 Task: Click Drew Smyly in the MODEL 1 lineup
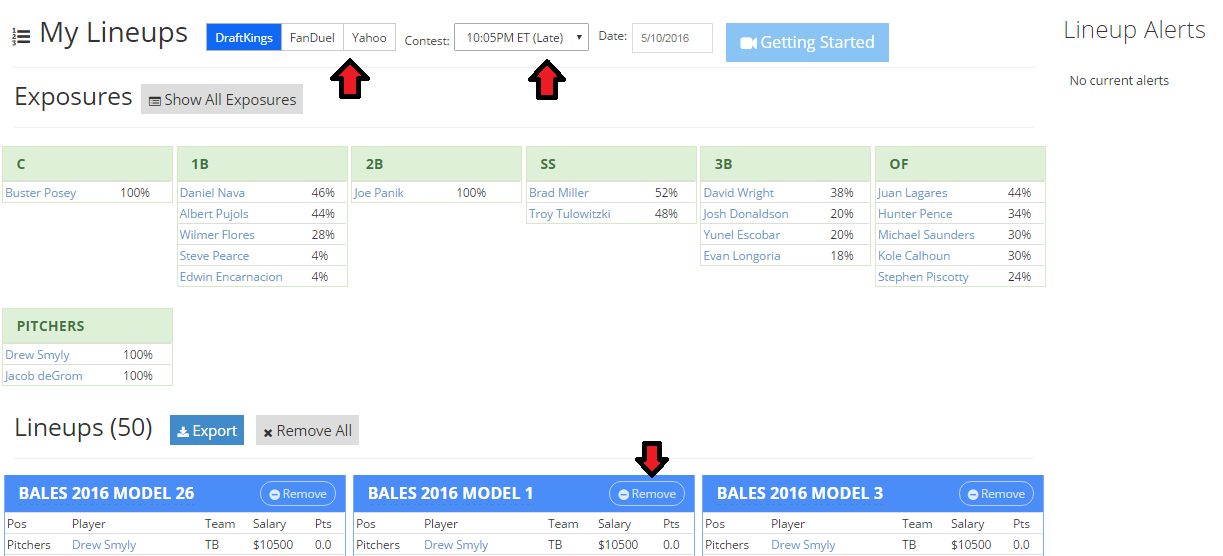coord(456,545)
